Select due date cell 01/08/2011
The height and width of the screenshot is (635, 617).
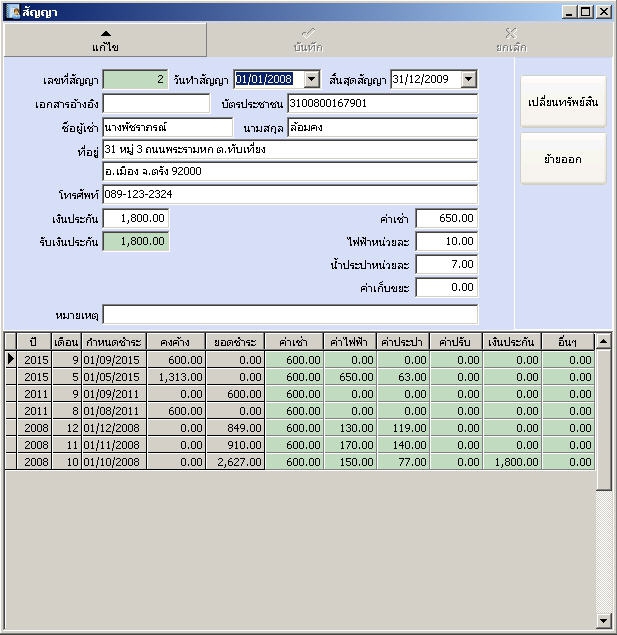click(114, 411)
